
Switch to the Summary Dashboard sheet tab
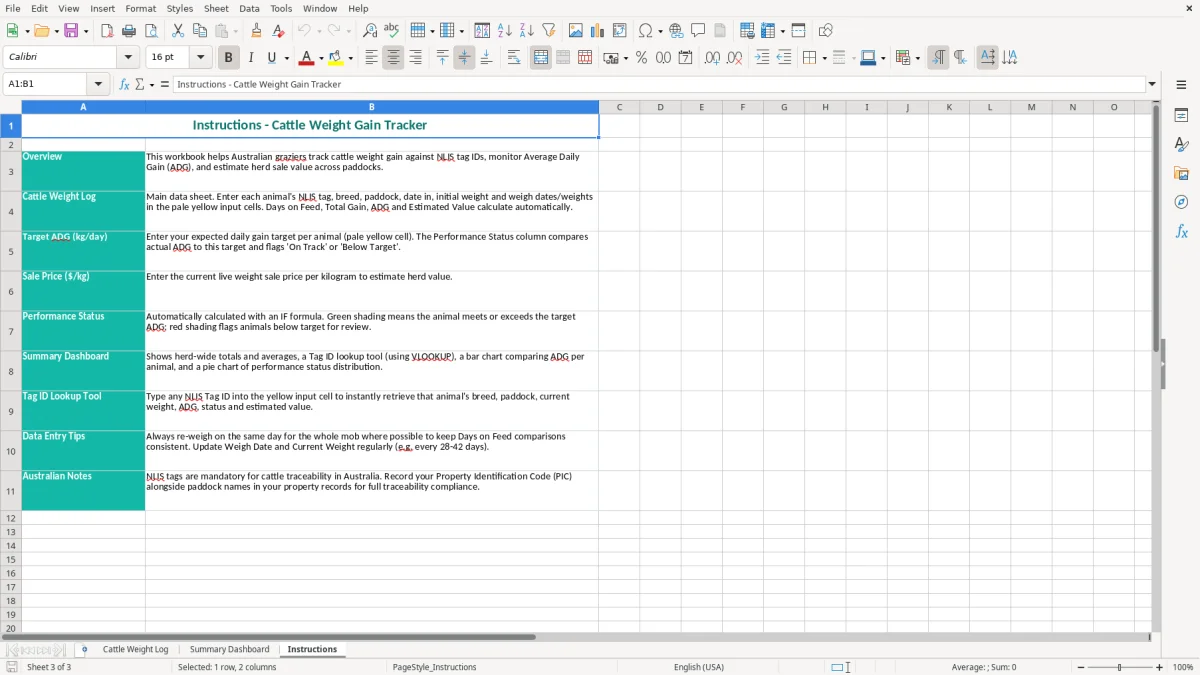click(229, 649)
